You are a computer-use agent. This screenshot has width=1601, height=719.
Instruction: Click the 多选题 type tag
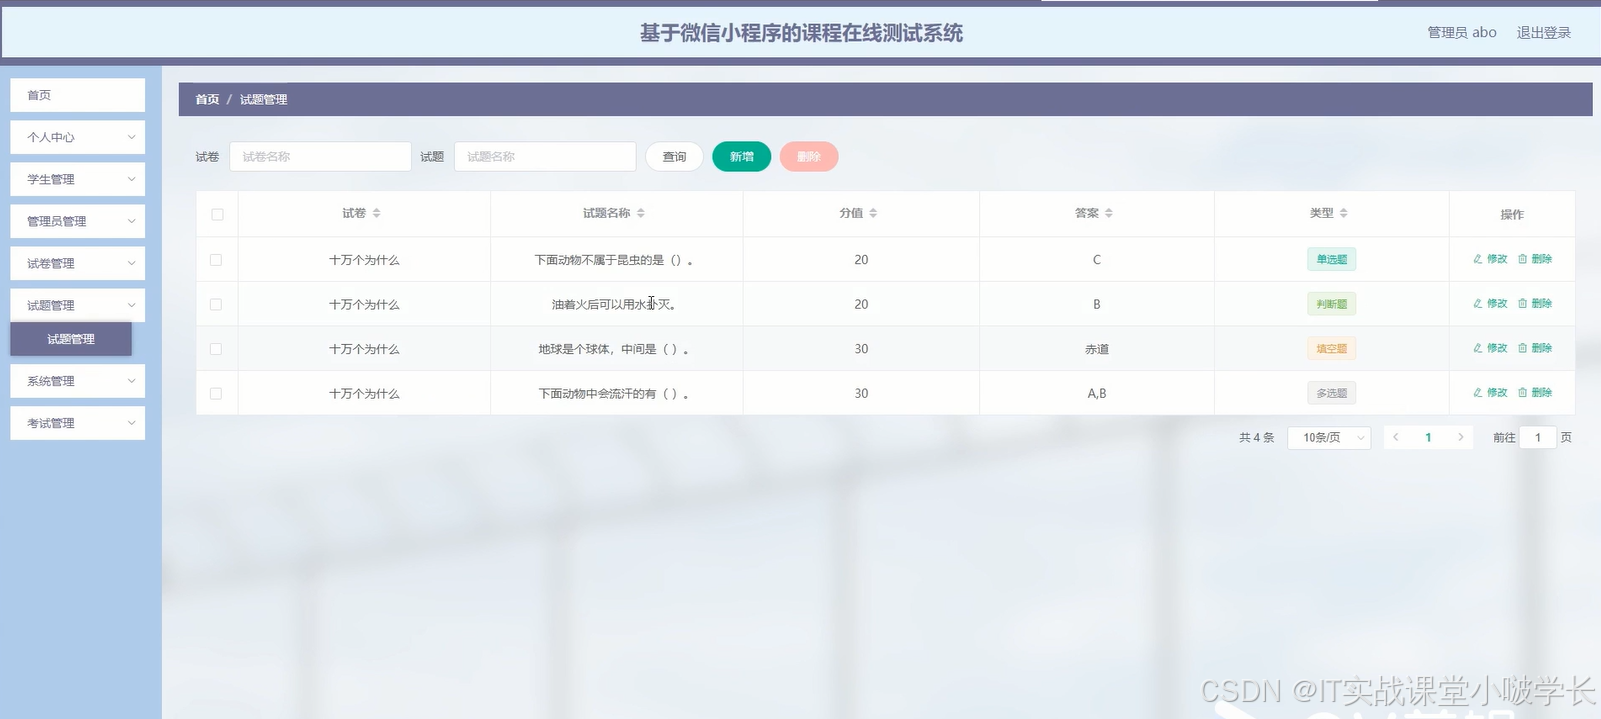click(x=1331, y=393)
